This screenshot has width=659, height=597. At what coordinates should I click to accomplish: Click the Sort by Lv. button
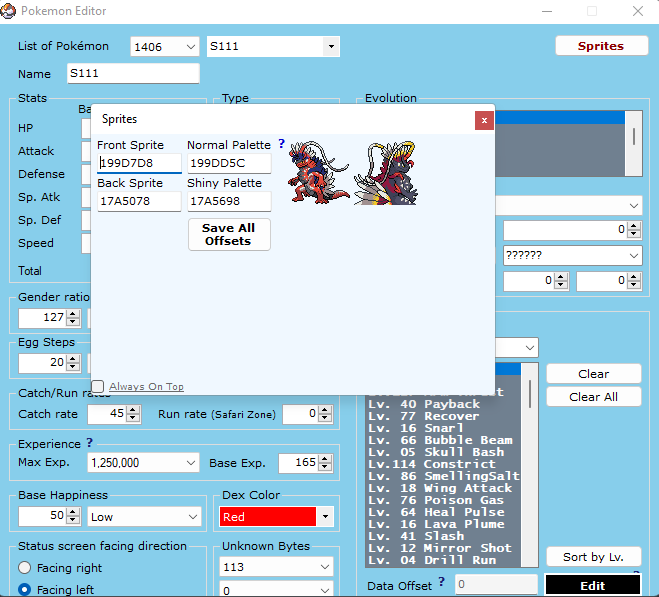(x=593, y=557)
